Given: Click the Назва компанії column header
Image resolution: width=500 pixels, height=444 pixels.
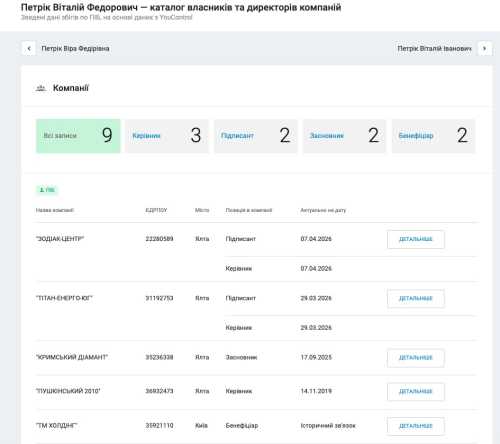Looking at the screenshot, I should pyautogui.click(x=55, y=210).
